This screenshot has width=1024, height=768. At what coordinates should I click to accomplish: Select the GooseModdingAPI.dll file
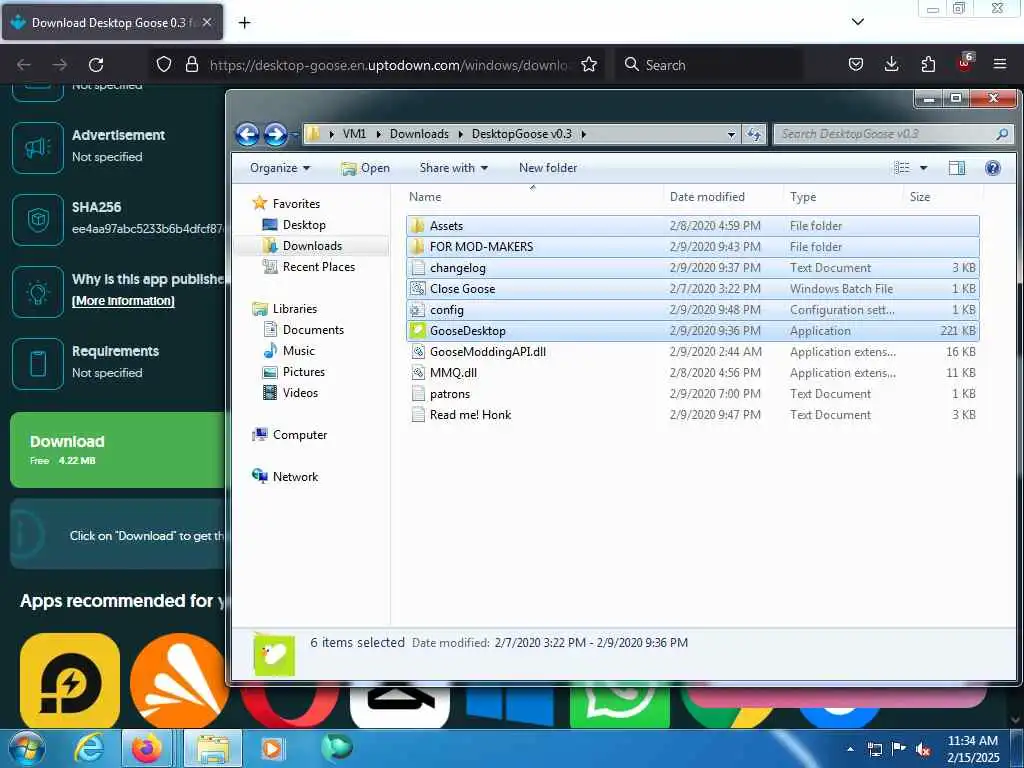(693, 351)
